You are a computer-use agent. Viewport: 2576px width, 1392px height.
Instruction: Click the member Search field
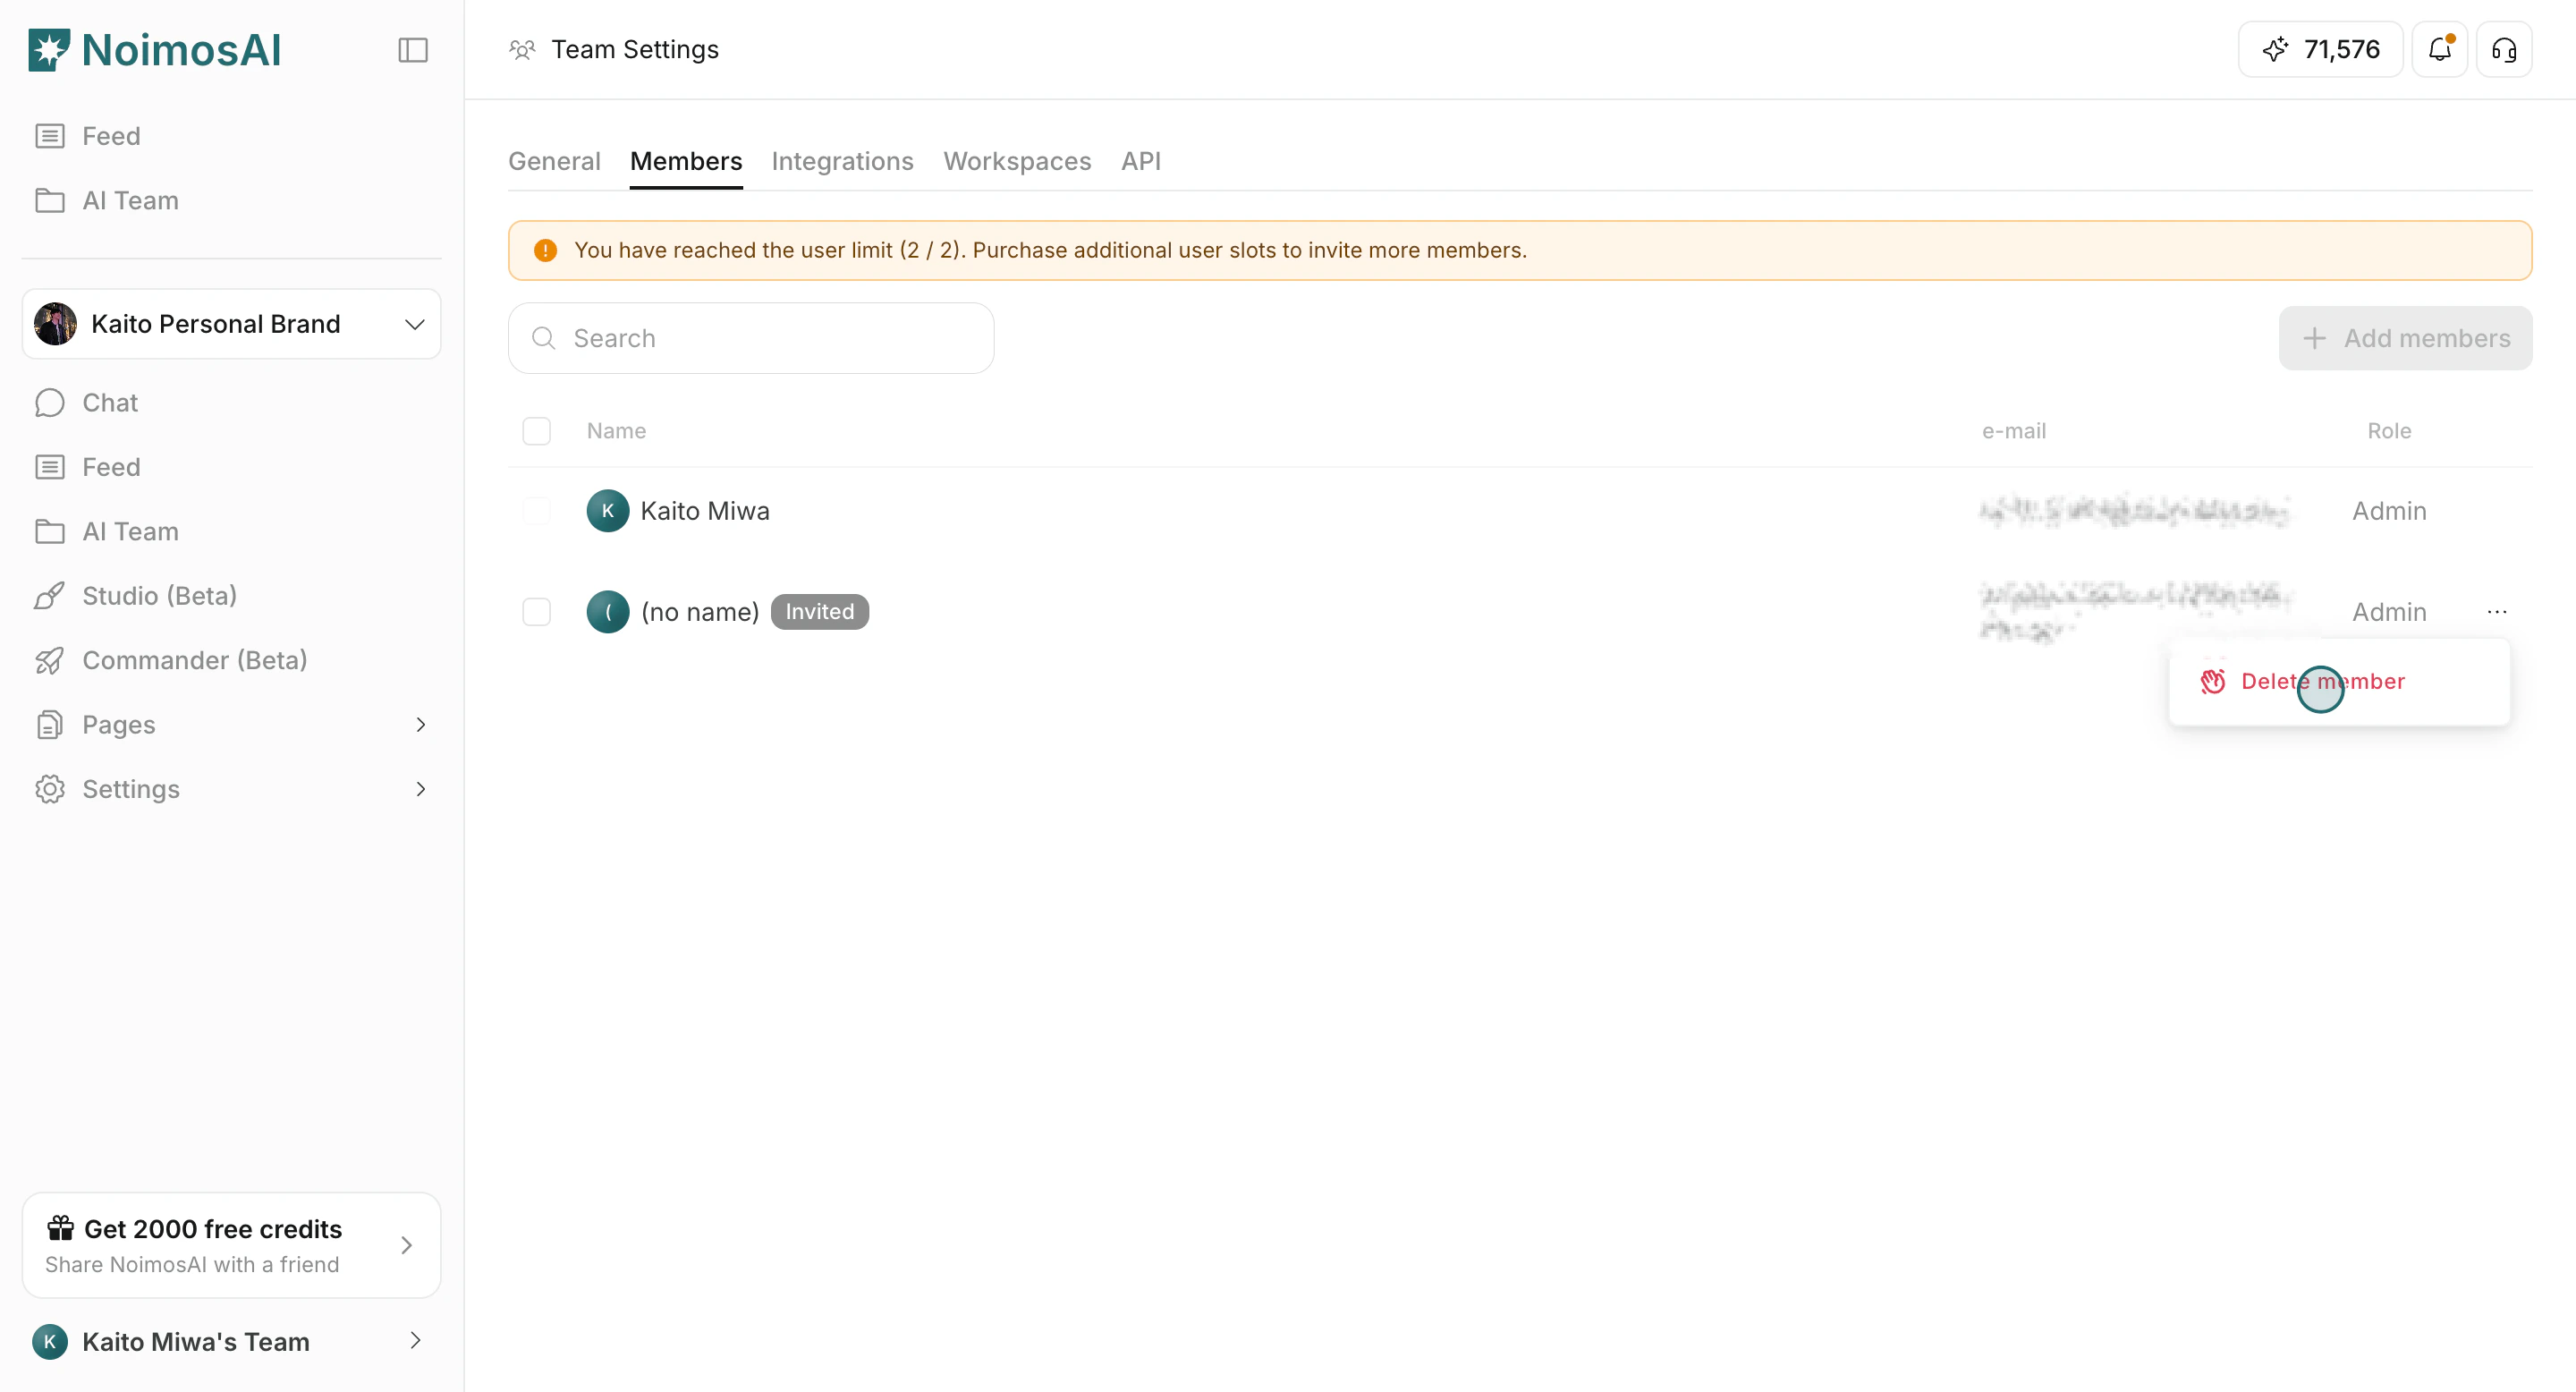750,338
